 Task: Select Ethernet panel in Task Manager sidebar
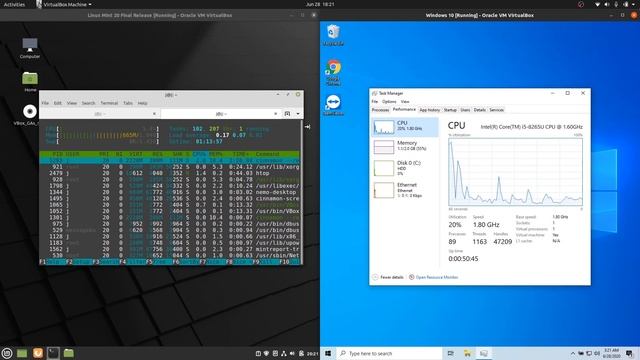point(405,190)
